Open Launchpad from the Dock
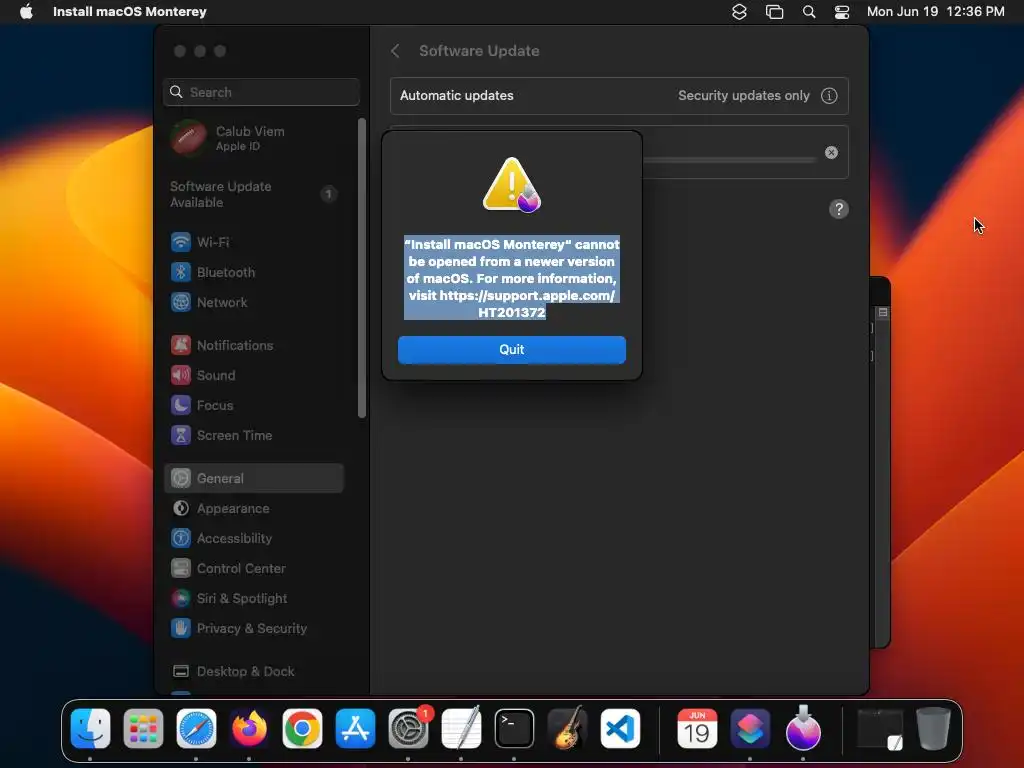The width and height of the screenshot is (1024, 768). coord(143,728)
